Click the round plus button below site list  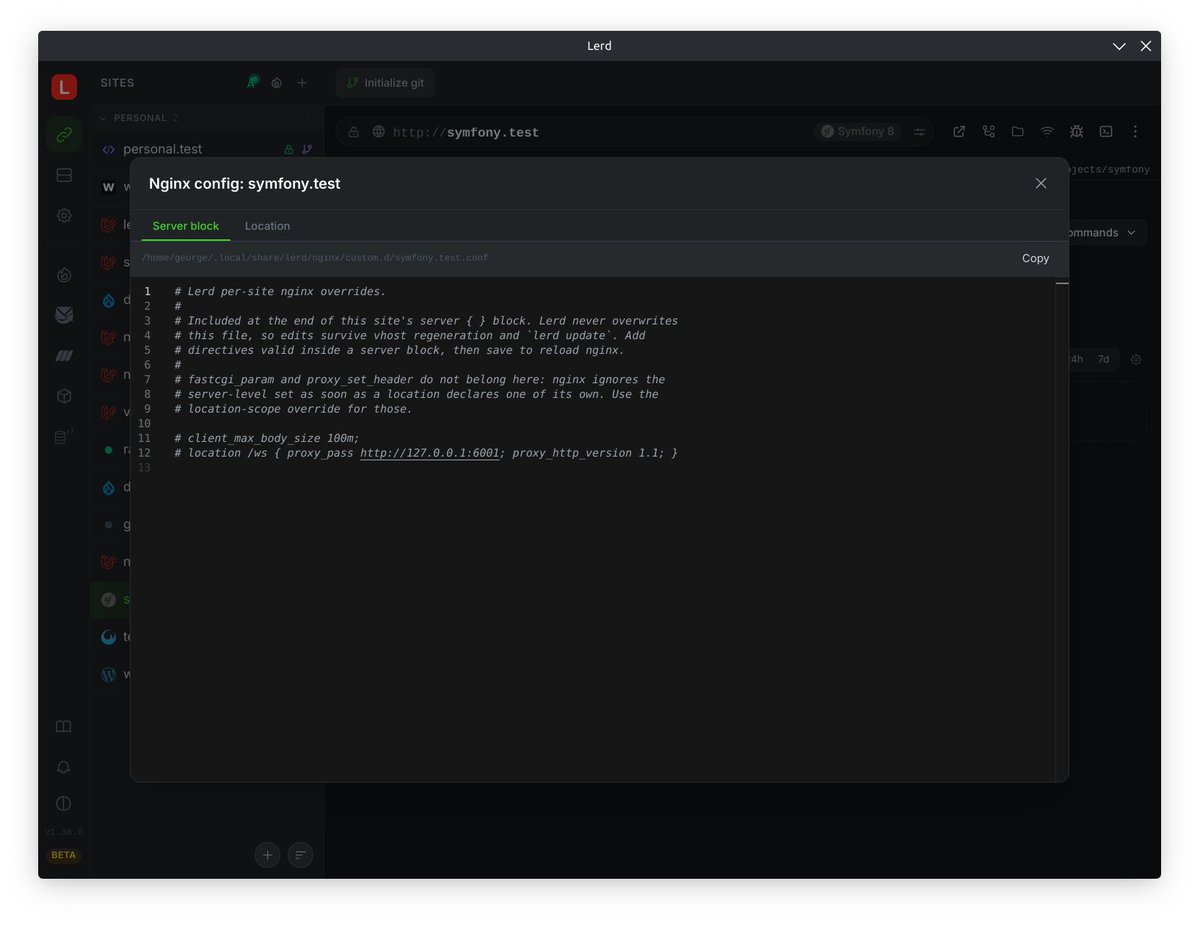click(x=267, y=855)
